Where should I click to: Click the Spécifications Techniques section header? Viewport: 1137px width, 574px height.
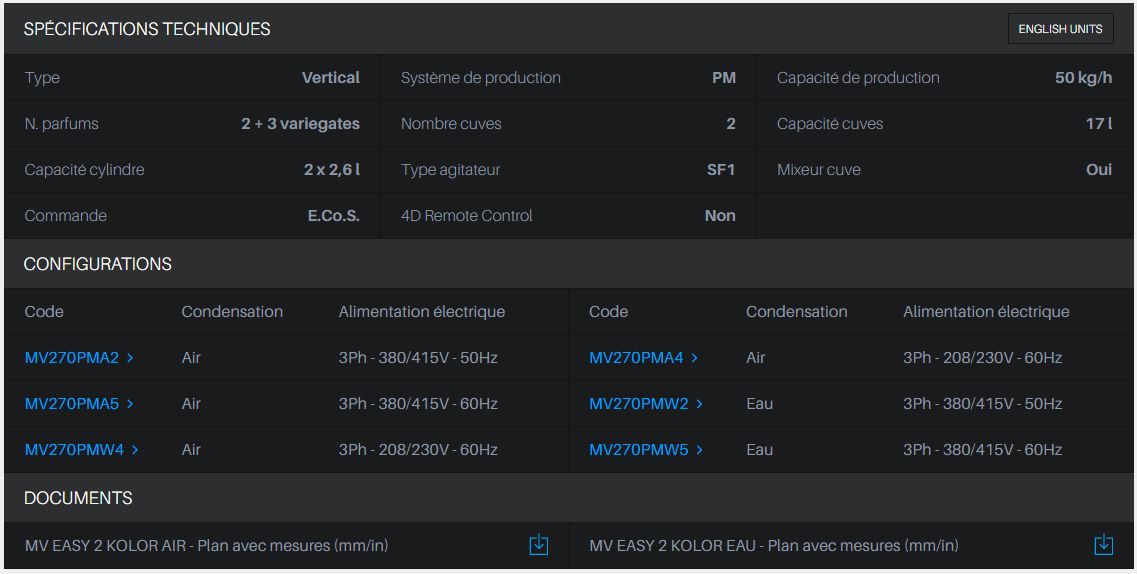[147, 29]
